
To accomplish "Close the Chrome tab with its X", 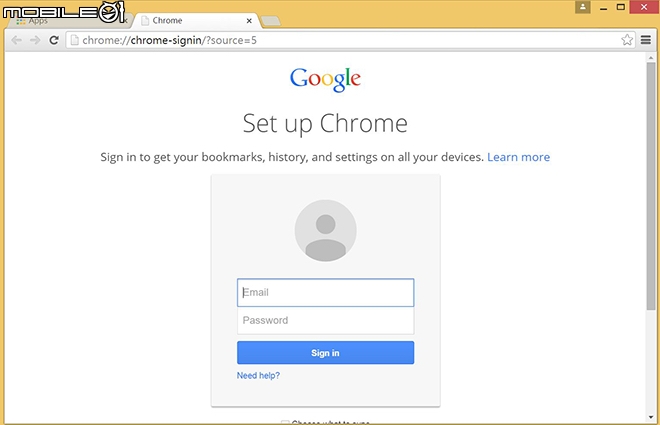I will (249, 21).
